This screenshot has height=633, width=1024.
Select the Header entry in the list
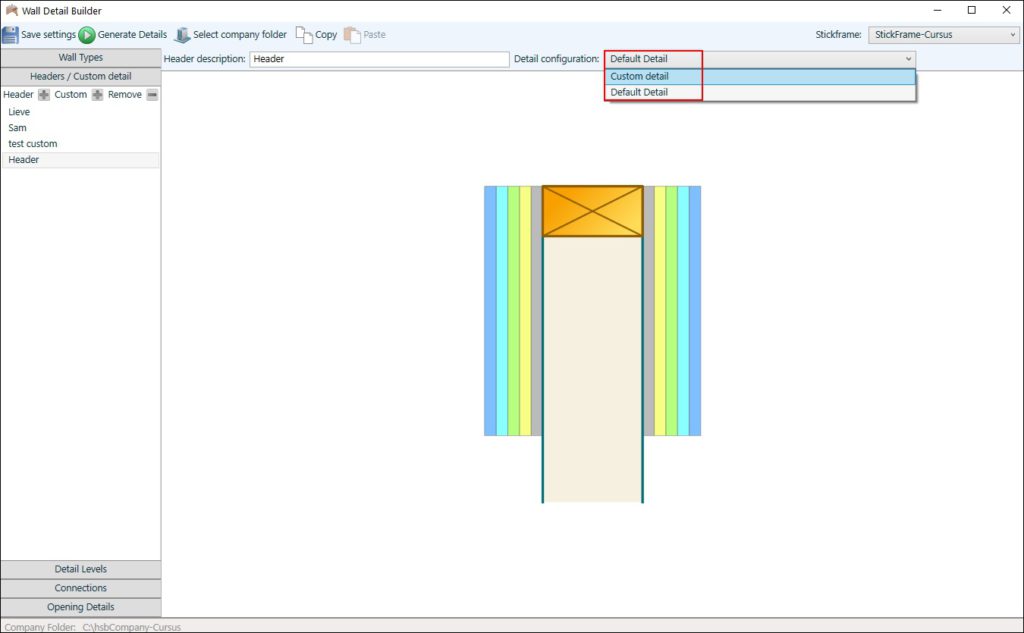tap(81, 159)
